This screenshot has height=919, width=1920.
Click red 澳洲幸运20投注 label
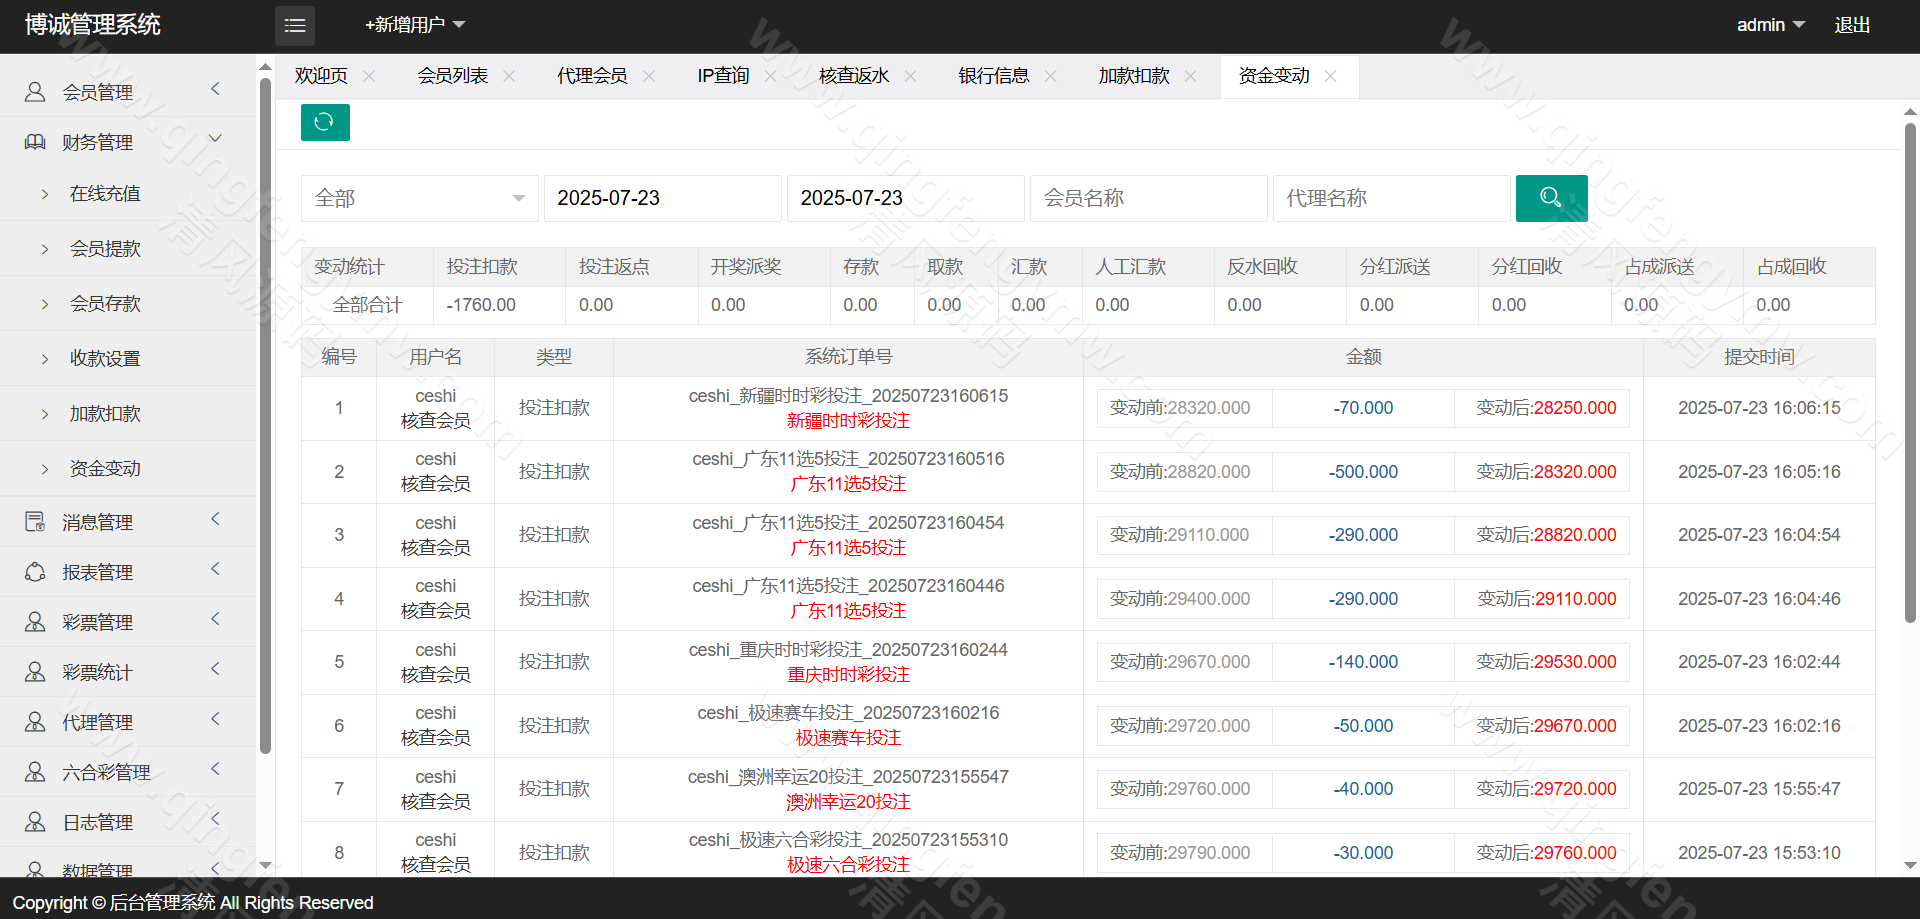click(848, 802)
